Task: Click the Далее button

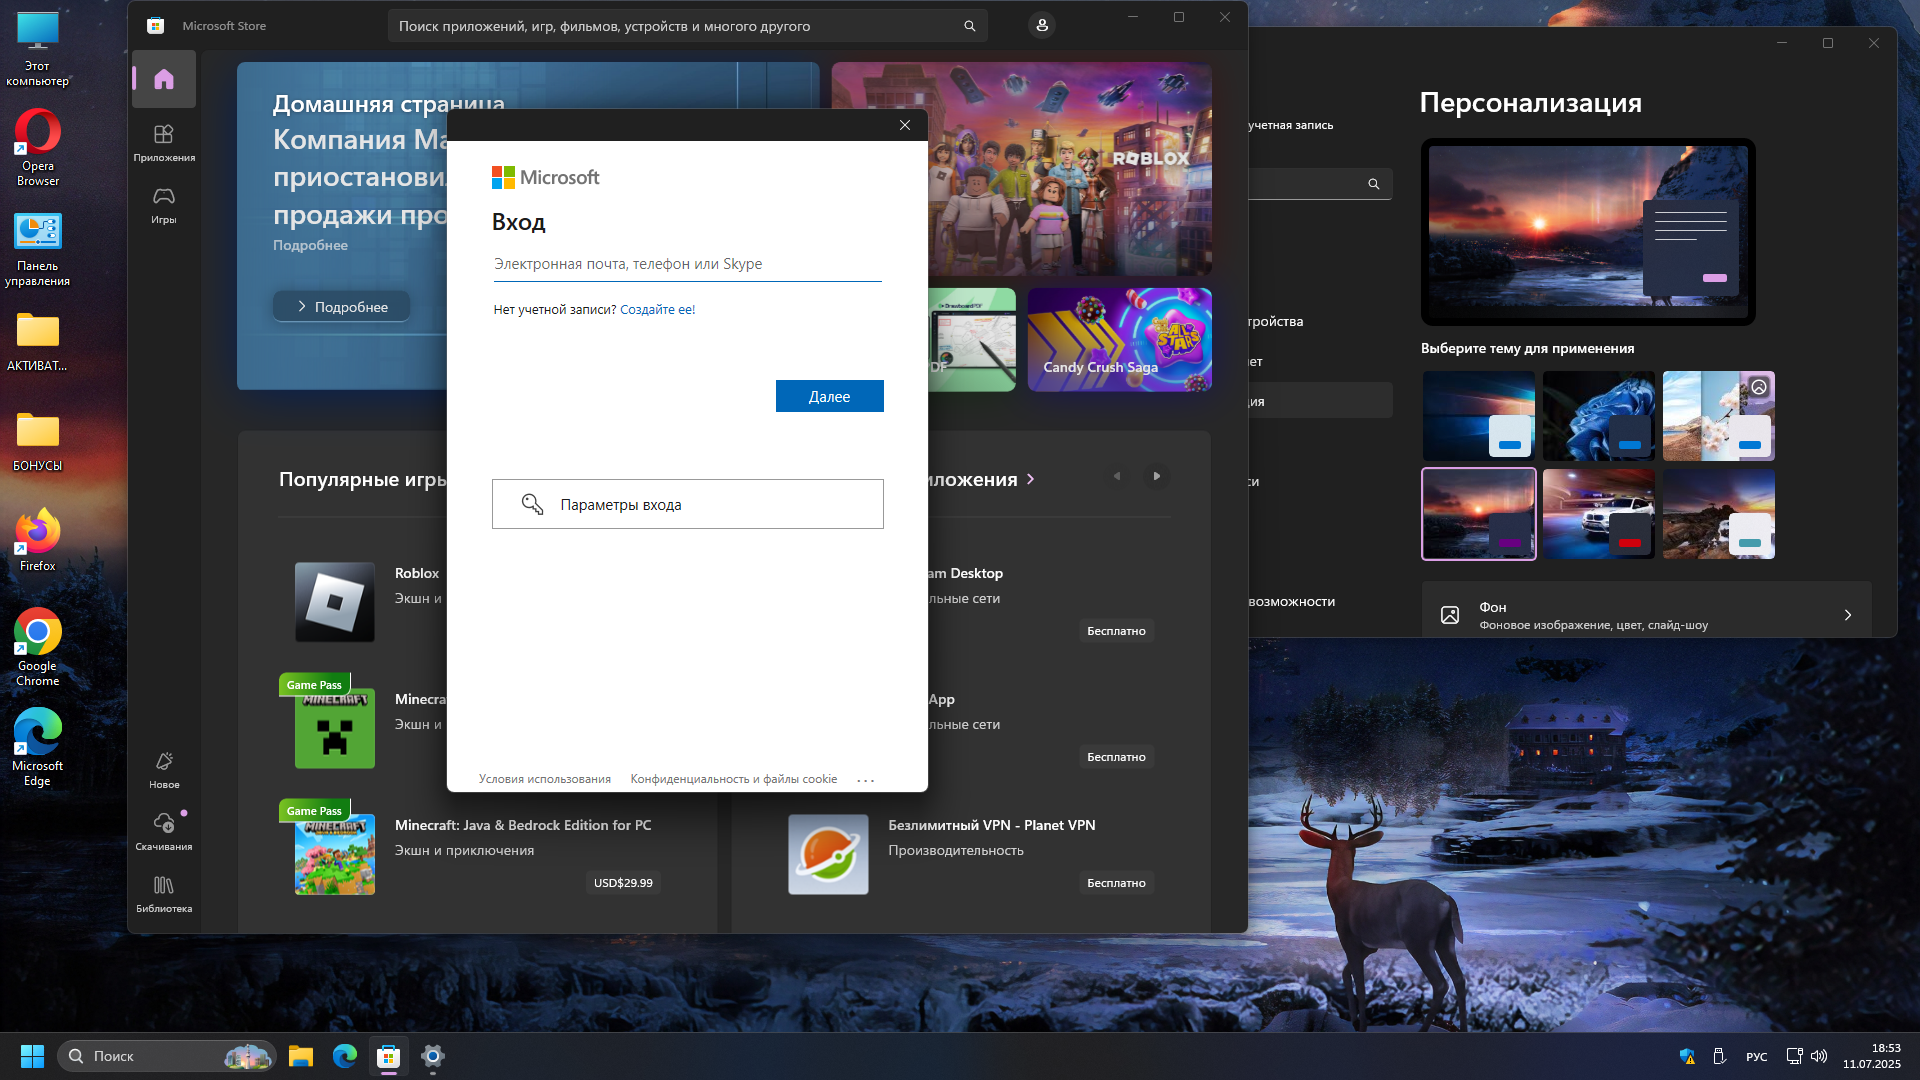Action: pyautogui.click(x=829, y=396)
